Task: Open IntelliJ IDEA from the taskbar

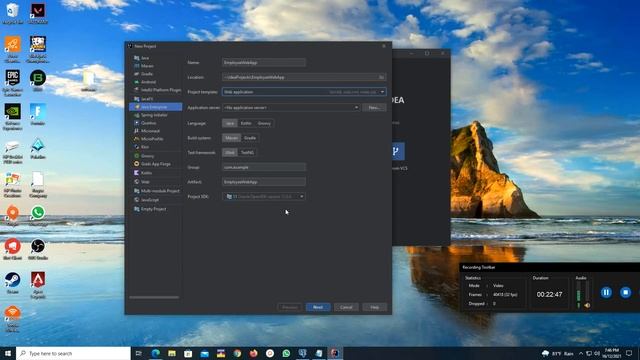Action: [335, 353]
